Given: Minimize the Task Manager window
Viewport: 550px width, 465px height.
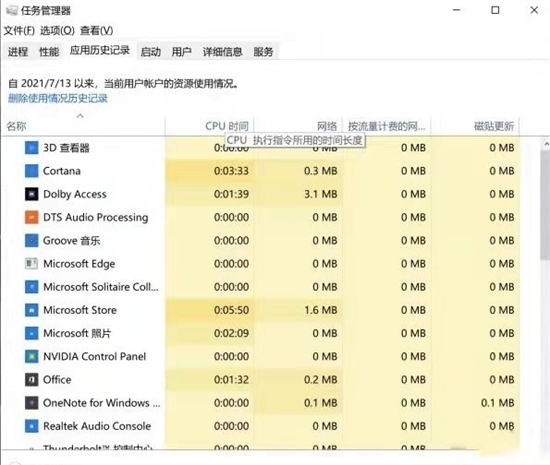Looking at the screenshot, I should 456,10.
